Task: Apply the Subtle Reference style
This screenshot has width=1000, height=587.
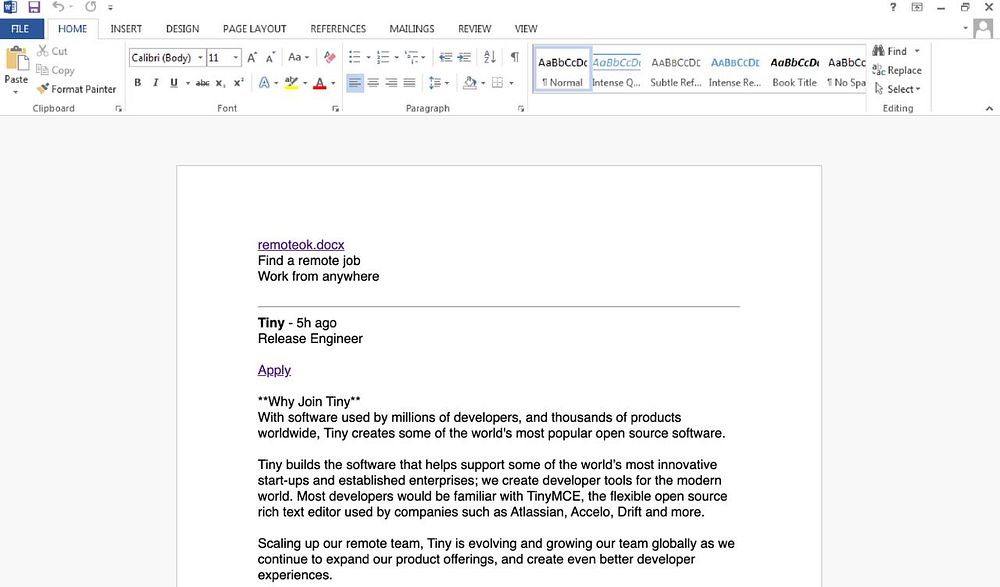Action: click(675, 69)
